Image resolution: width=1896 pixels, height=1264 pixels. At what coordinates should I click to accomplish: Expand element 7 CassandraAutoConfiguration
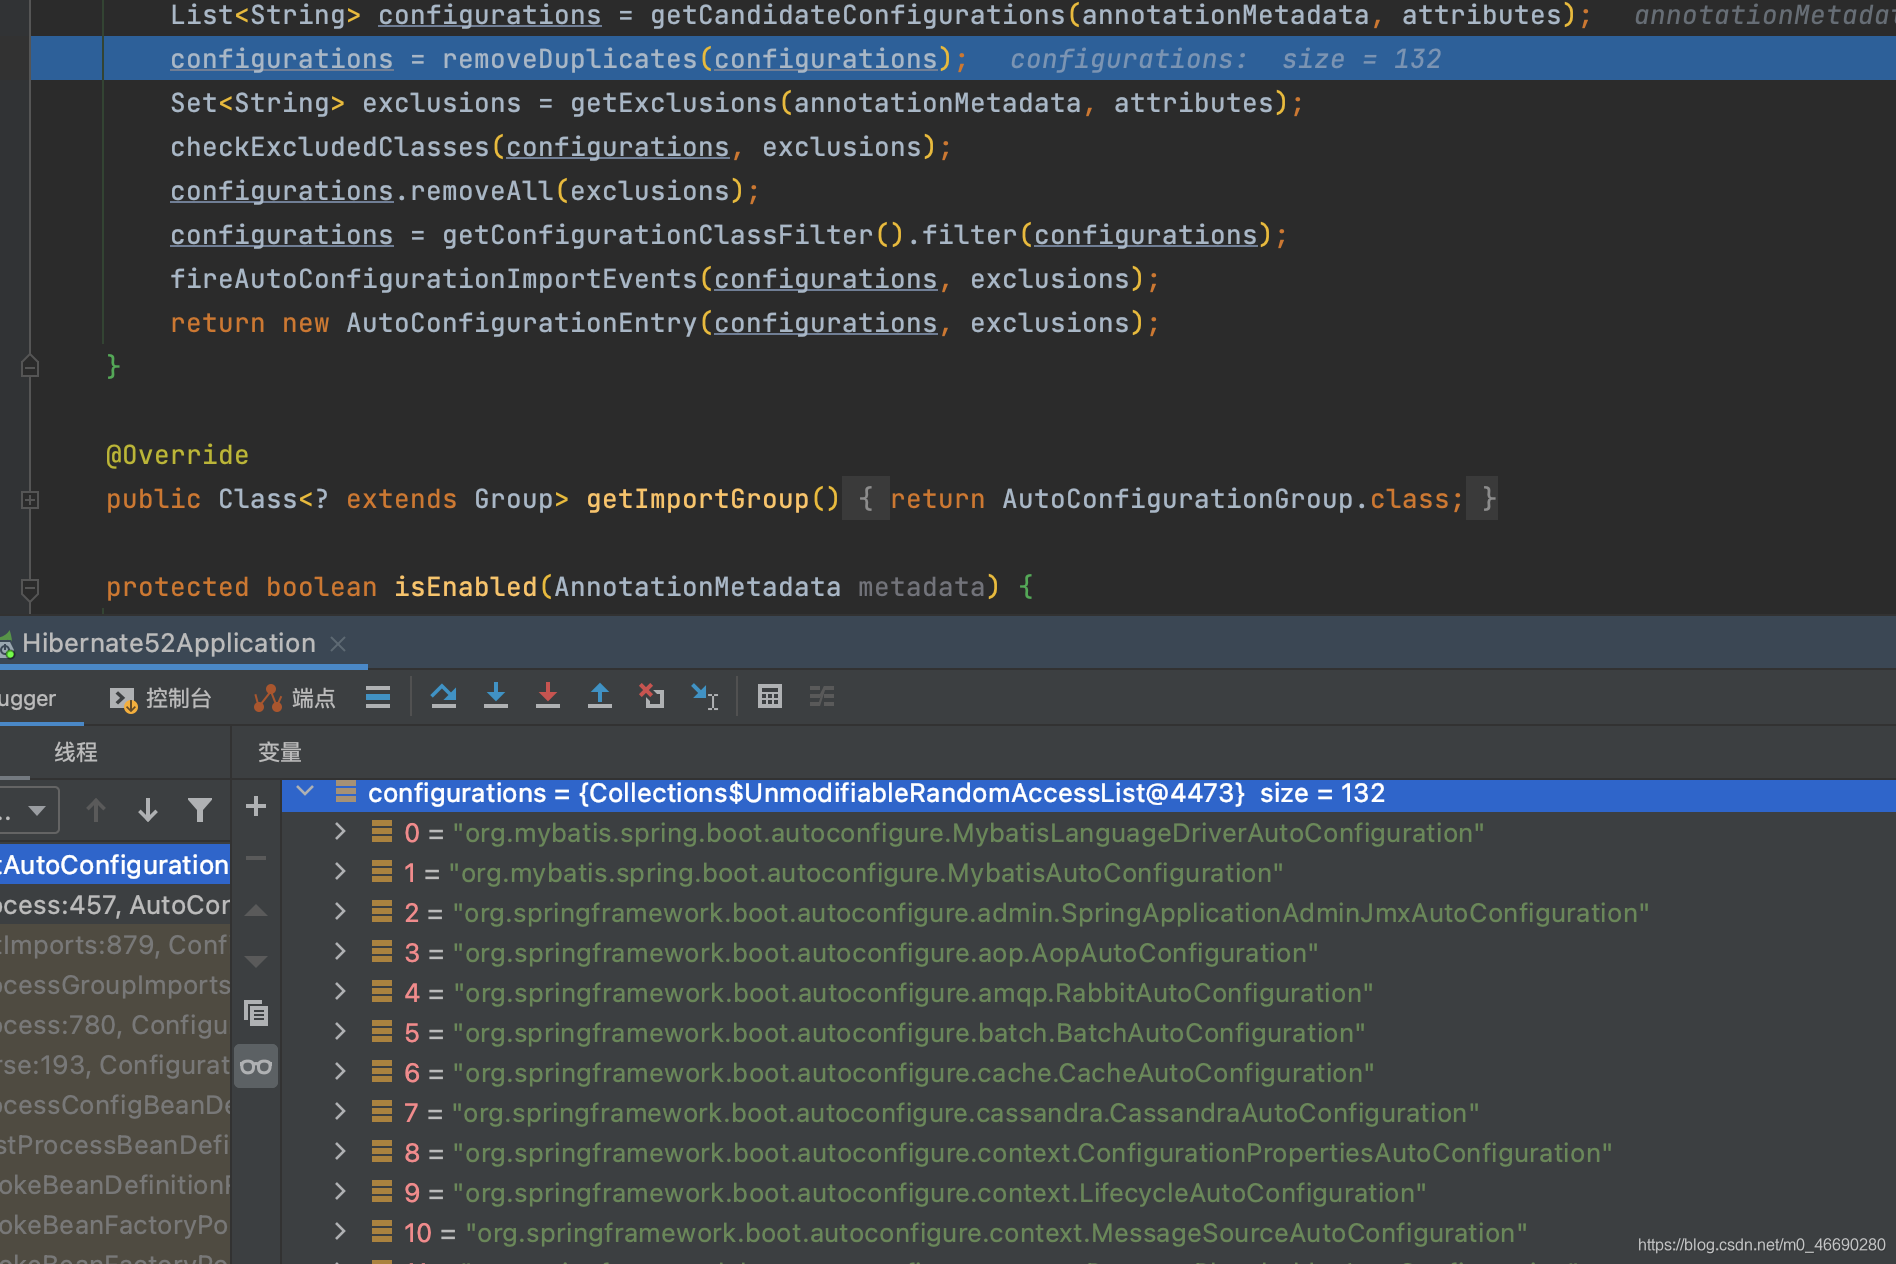click(x=340, y=1112)
